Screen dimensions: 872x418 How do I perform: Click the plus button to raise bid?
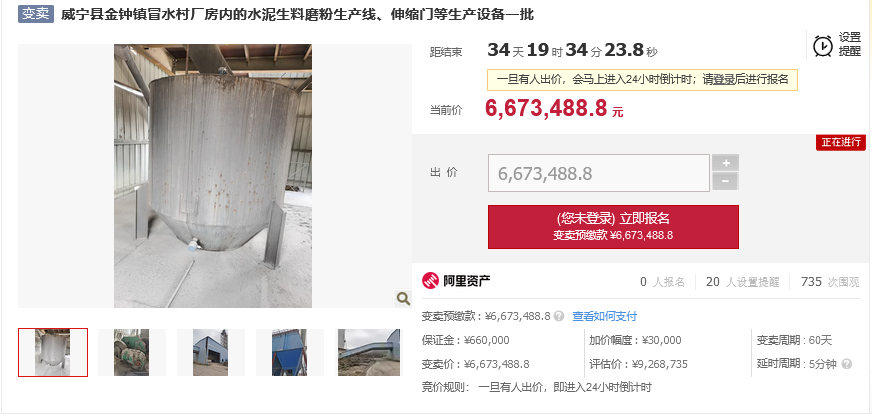point(725,163)
